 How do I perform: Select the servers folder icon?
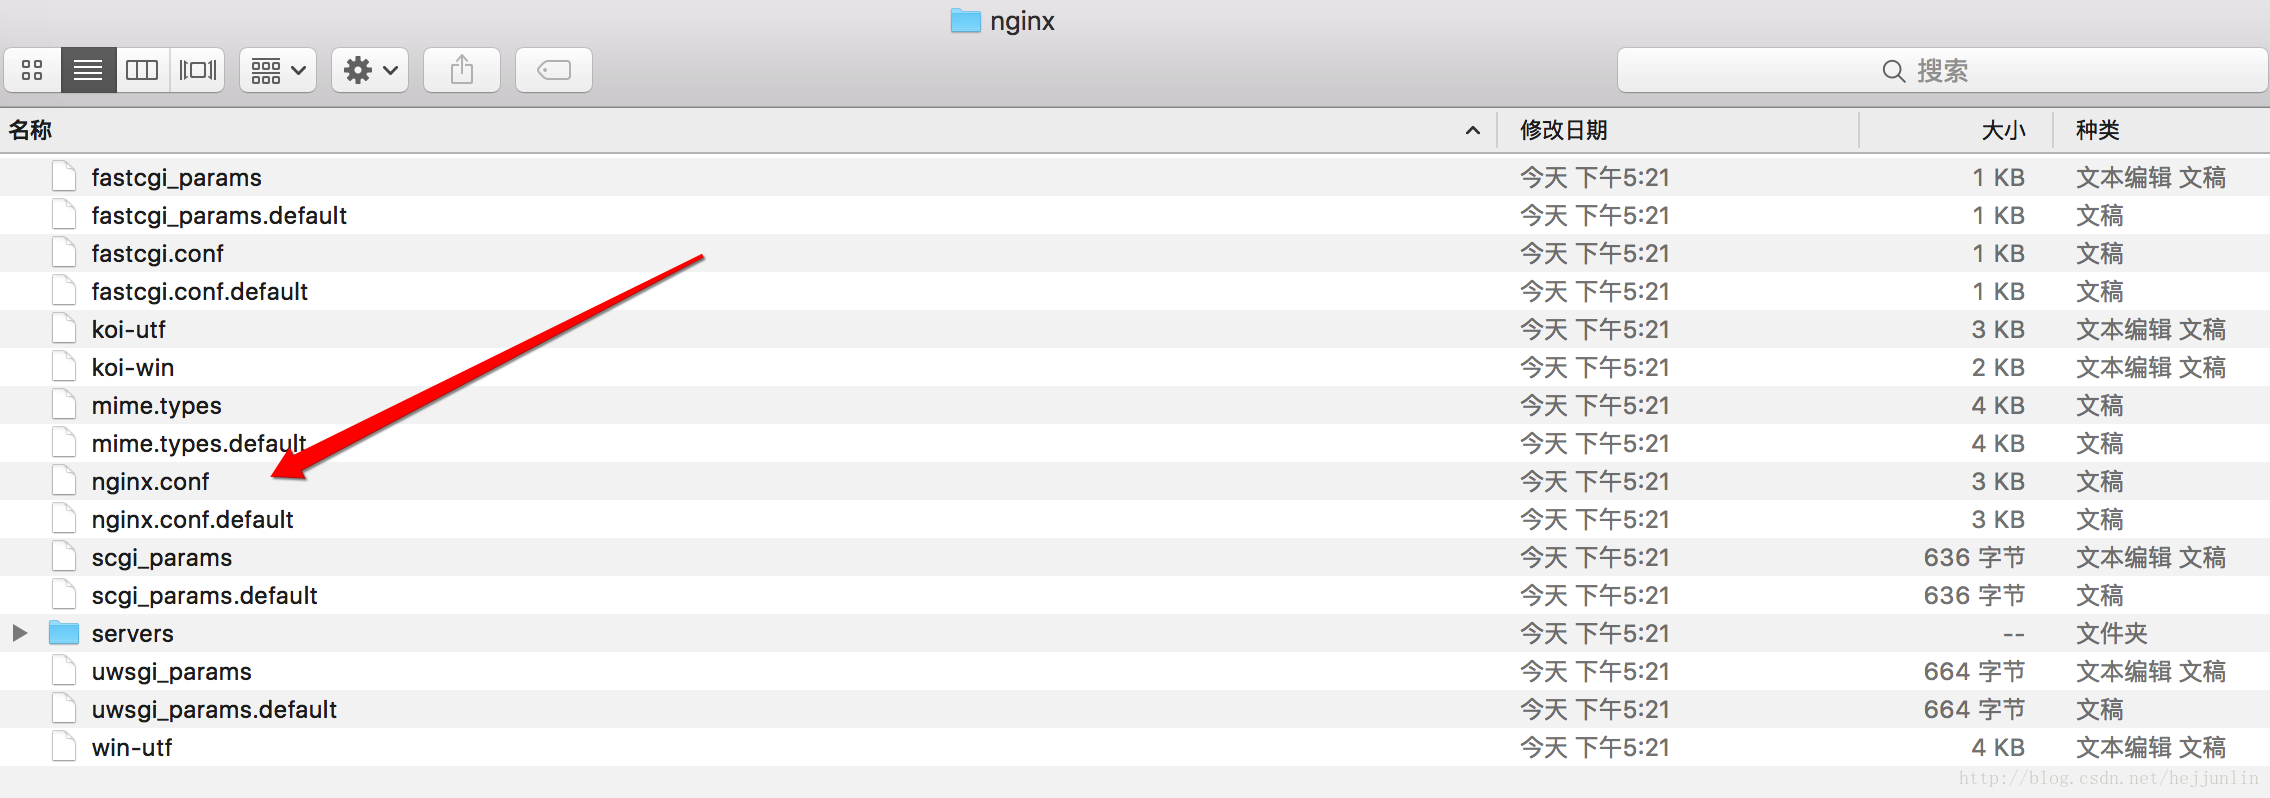tap(64, 633)
